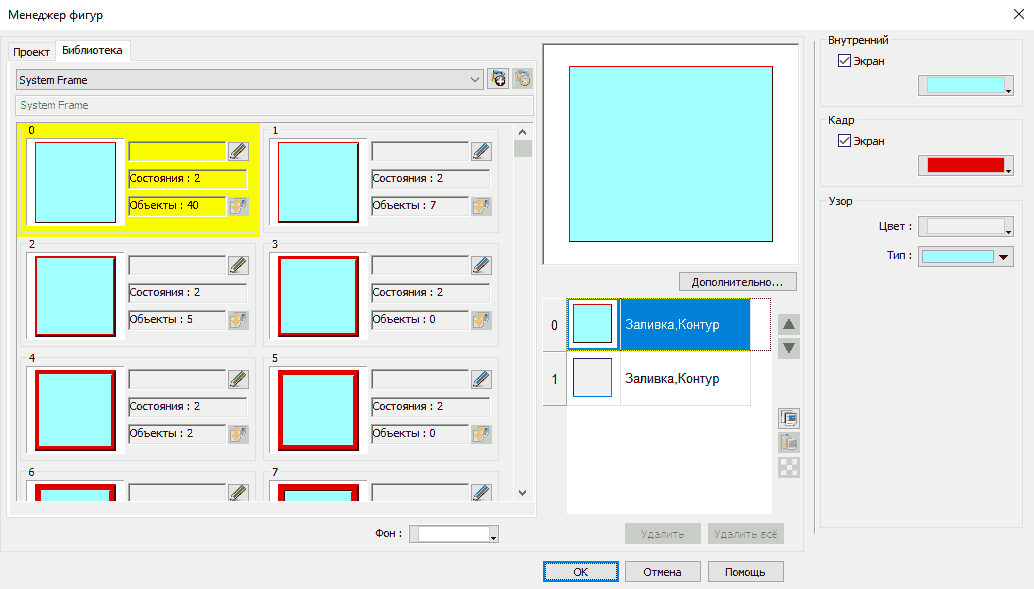The height and width of the screenshot is (589, 1034).
Task: Switch to the Проект tab
Action: coord(31,51)
